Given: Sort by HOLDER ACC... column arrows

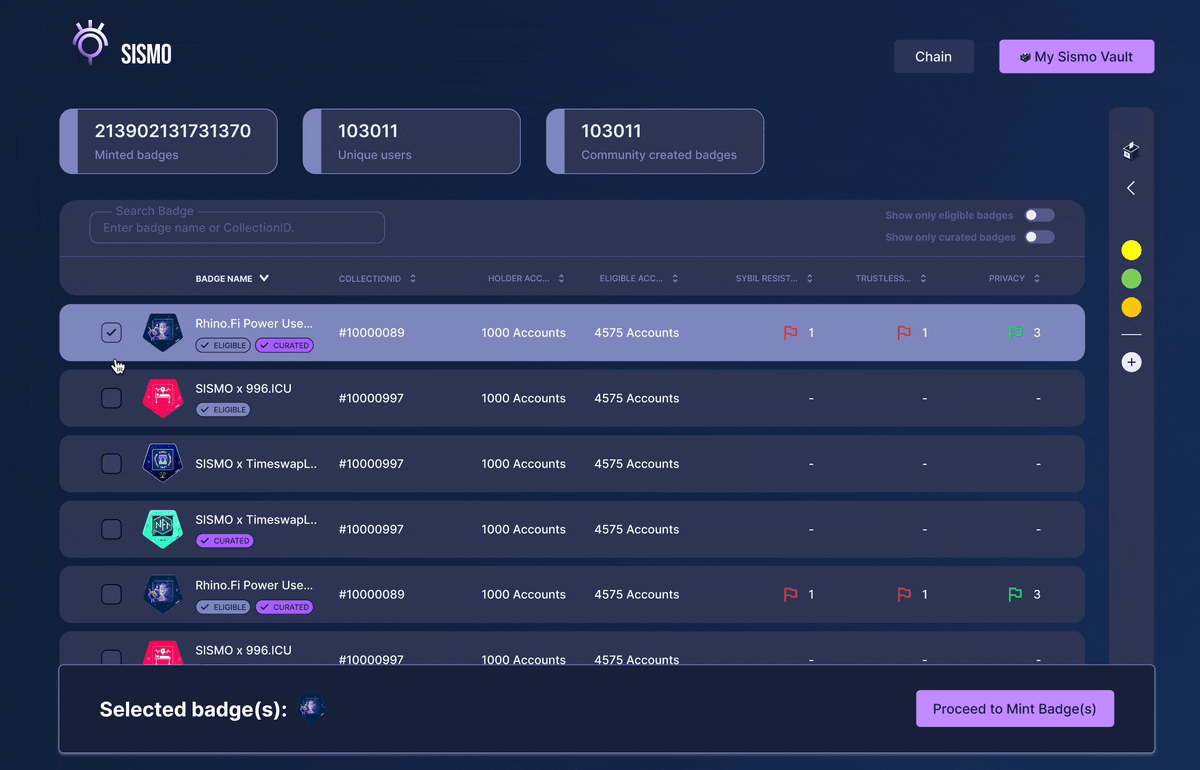Looking at the screenshot, I should click(561, 279).
